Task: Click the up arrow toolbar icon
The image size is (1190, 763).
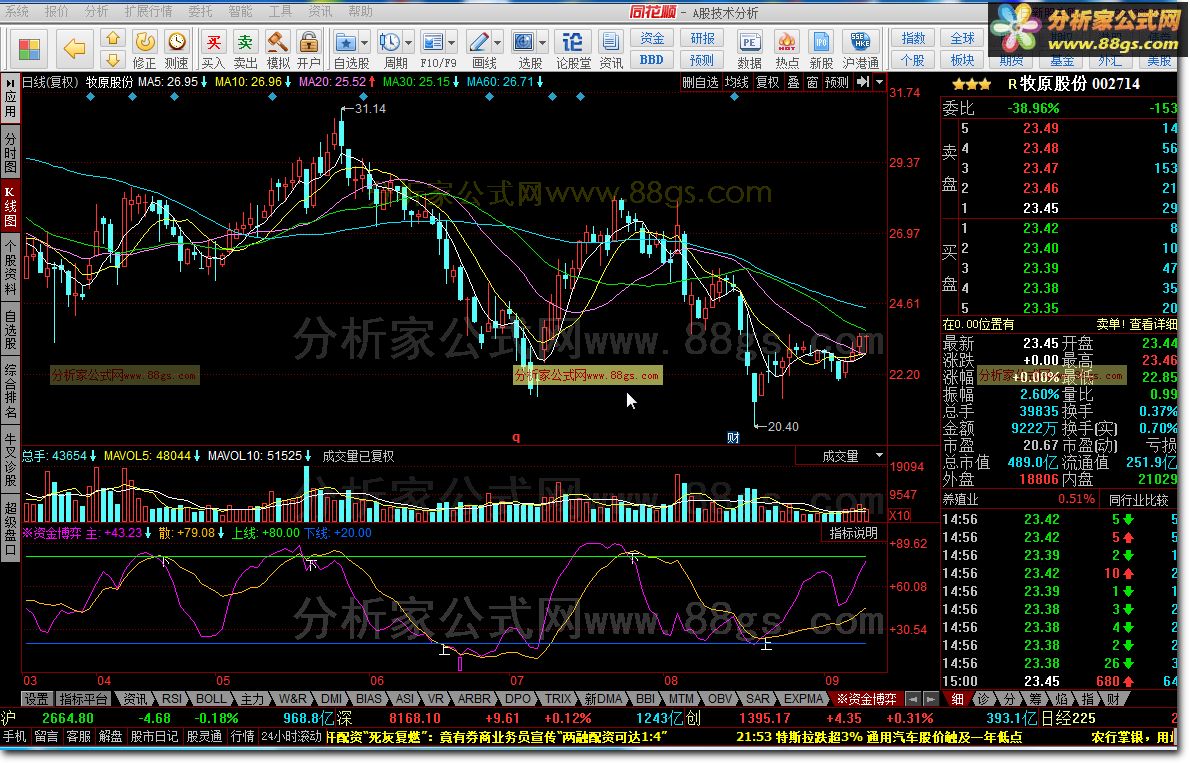Action: tap(112, 38)
